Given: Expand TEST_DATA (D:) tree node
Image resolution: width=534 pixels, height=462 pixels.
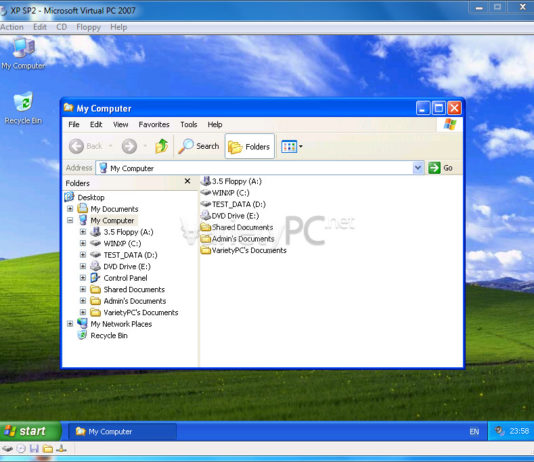Looking at the screenshot, I should tap(83, 255).
